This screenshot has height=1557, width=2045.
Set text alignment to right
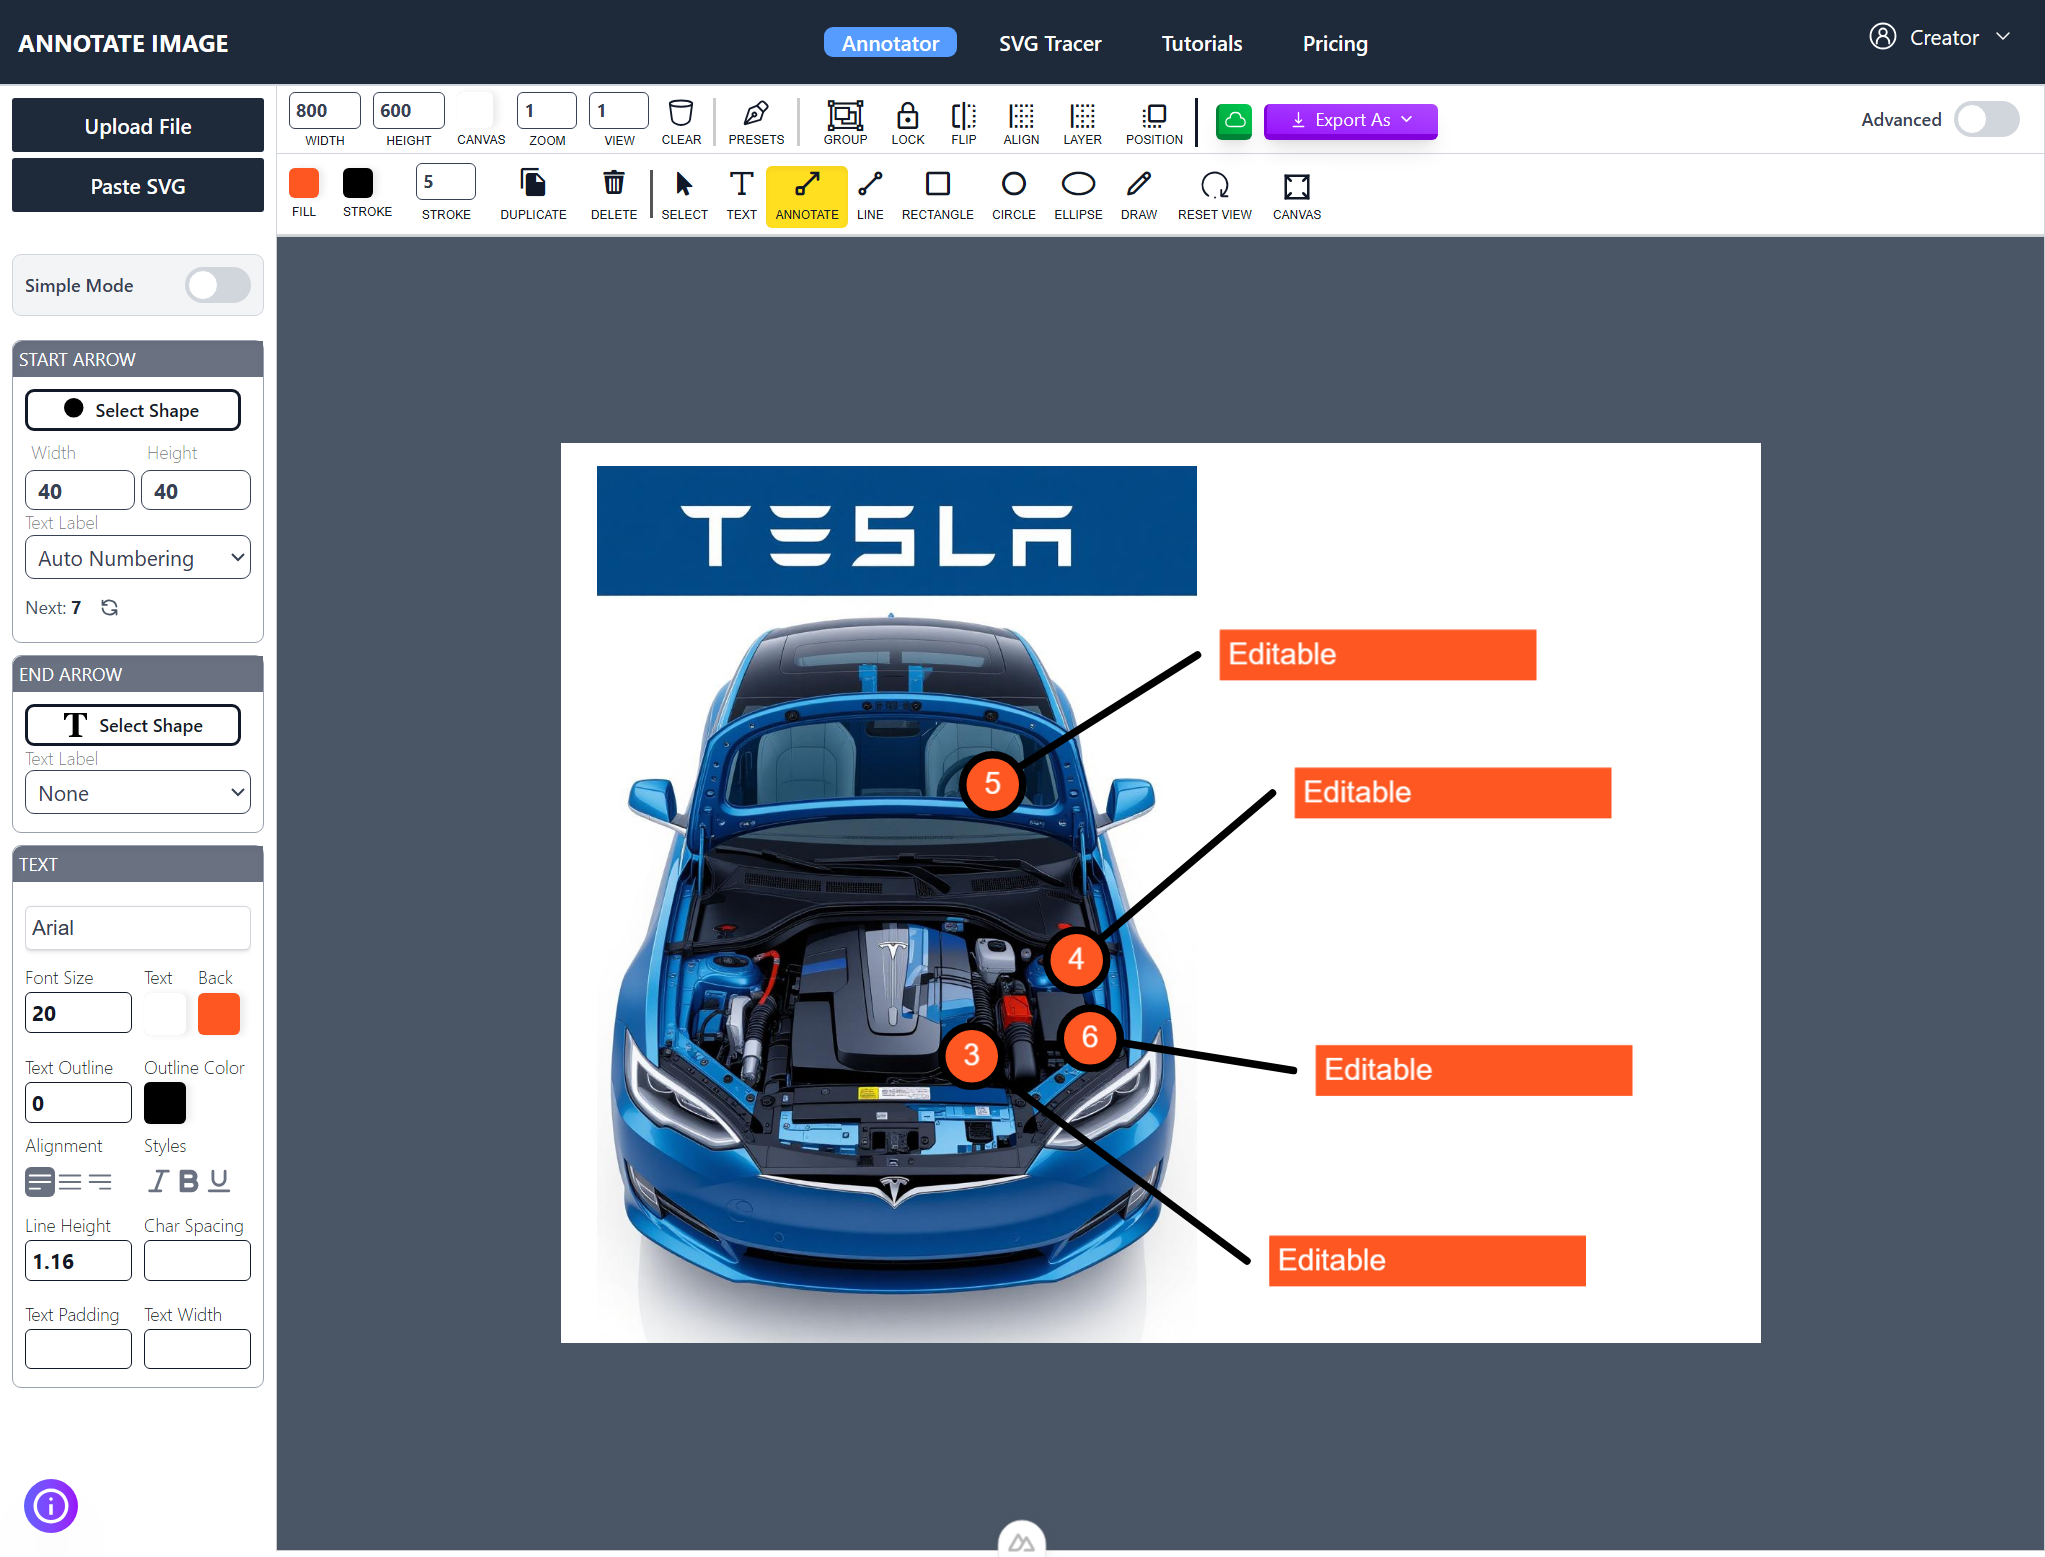100,1182
